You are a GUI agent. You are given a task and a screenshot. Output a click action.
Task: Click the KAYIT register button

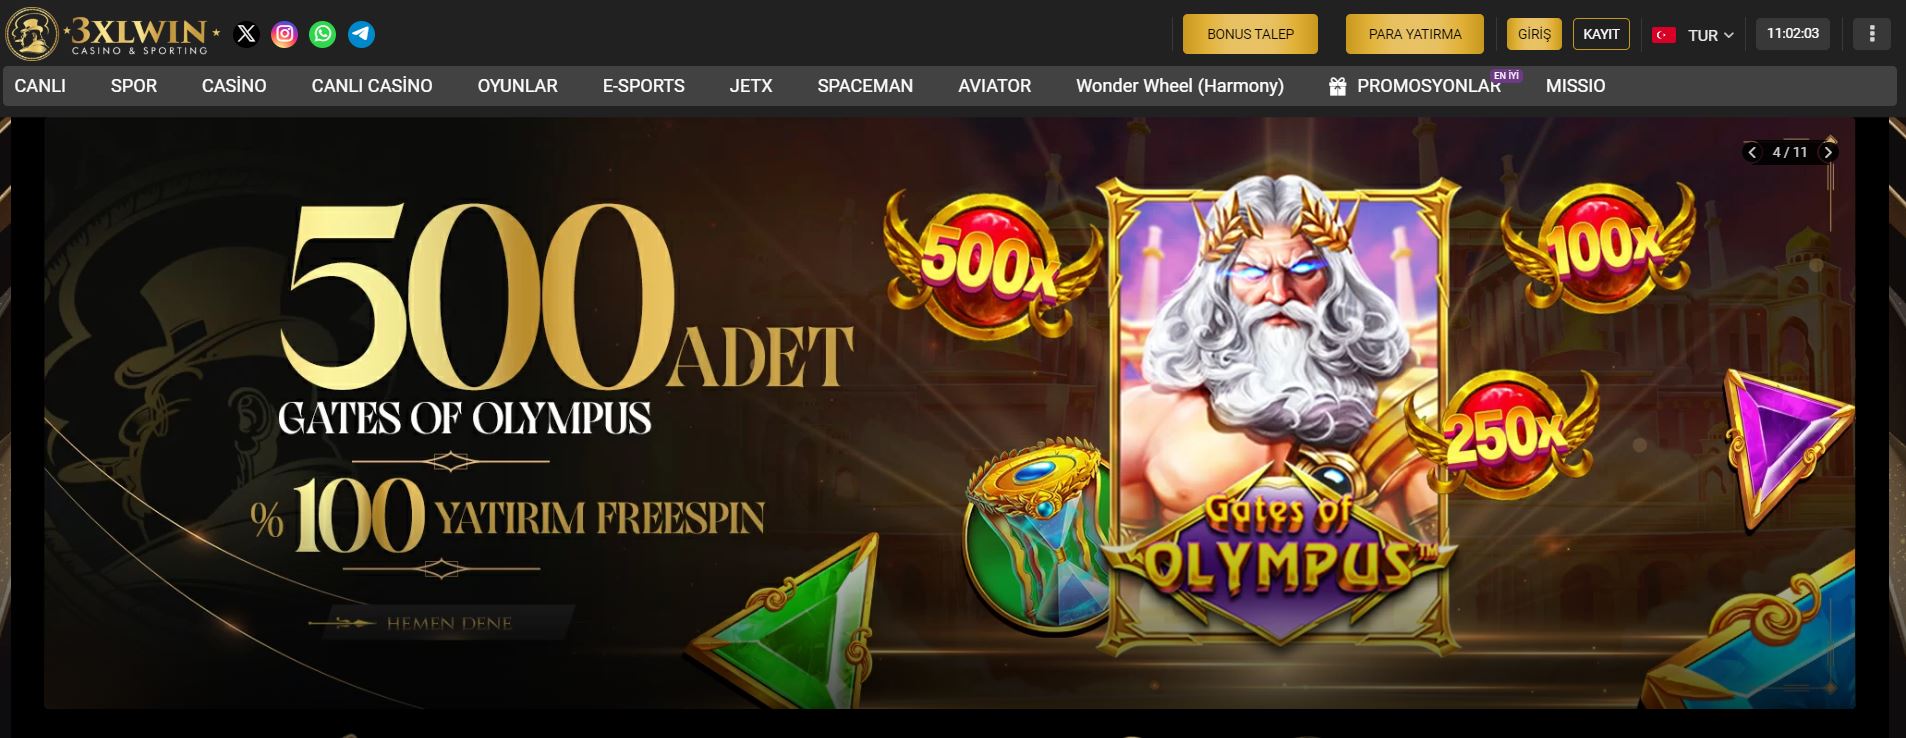coord(1601,34)
